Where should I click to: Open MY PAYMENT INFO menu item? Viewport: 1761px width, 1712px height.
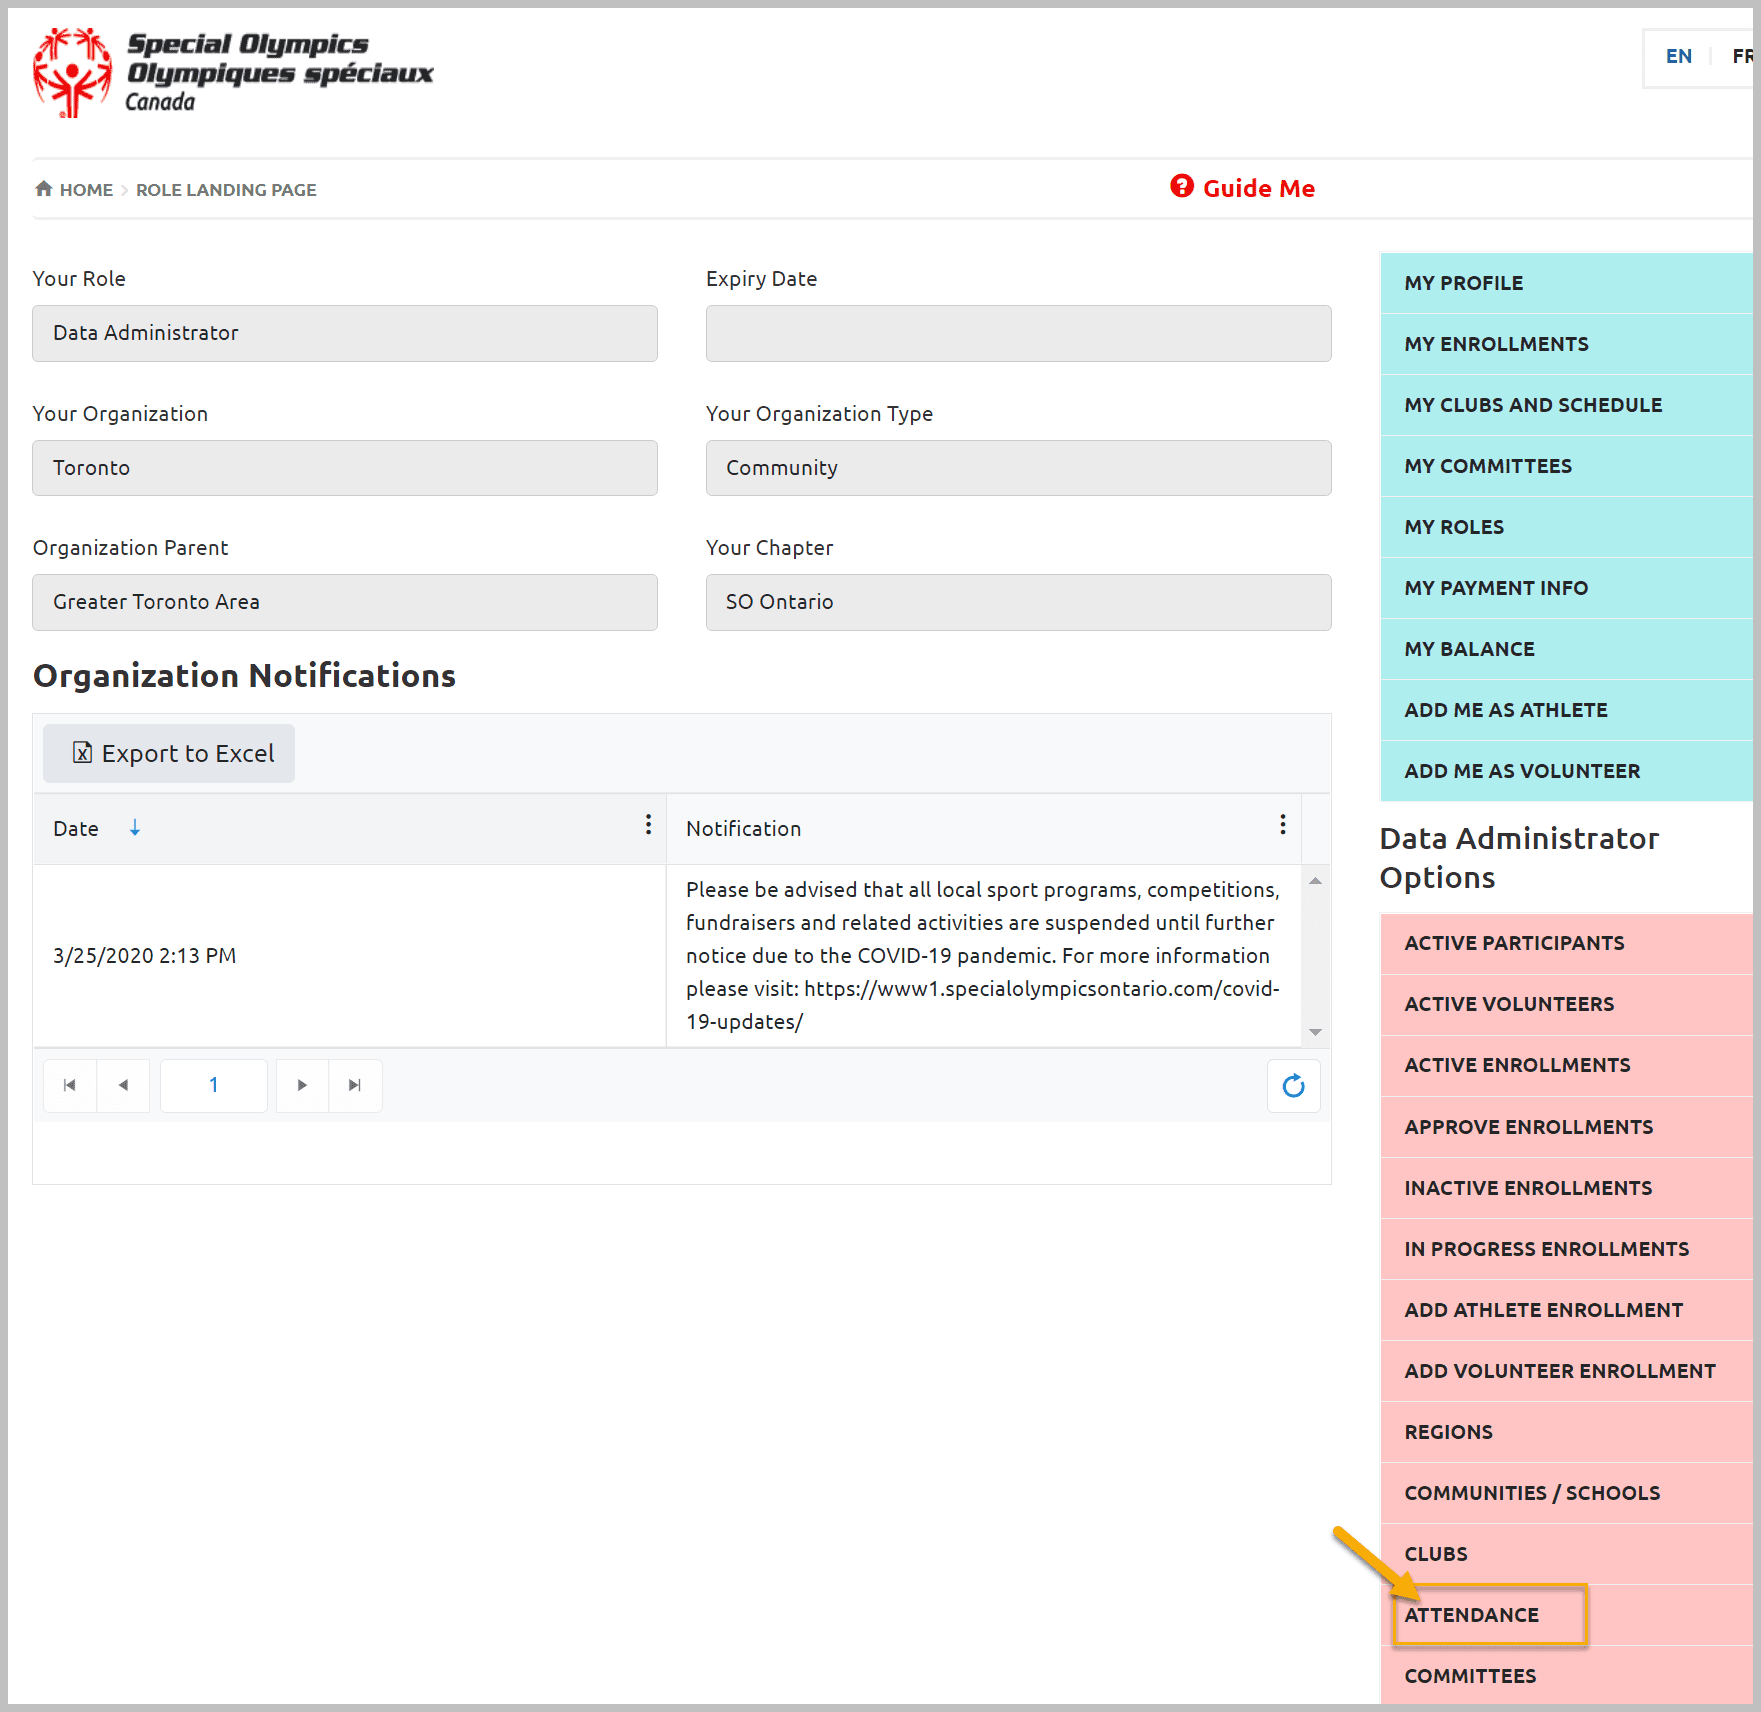(1566, 588)
